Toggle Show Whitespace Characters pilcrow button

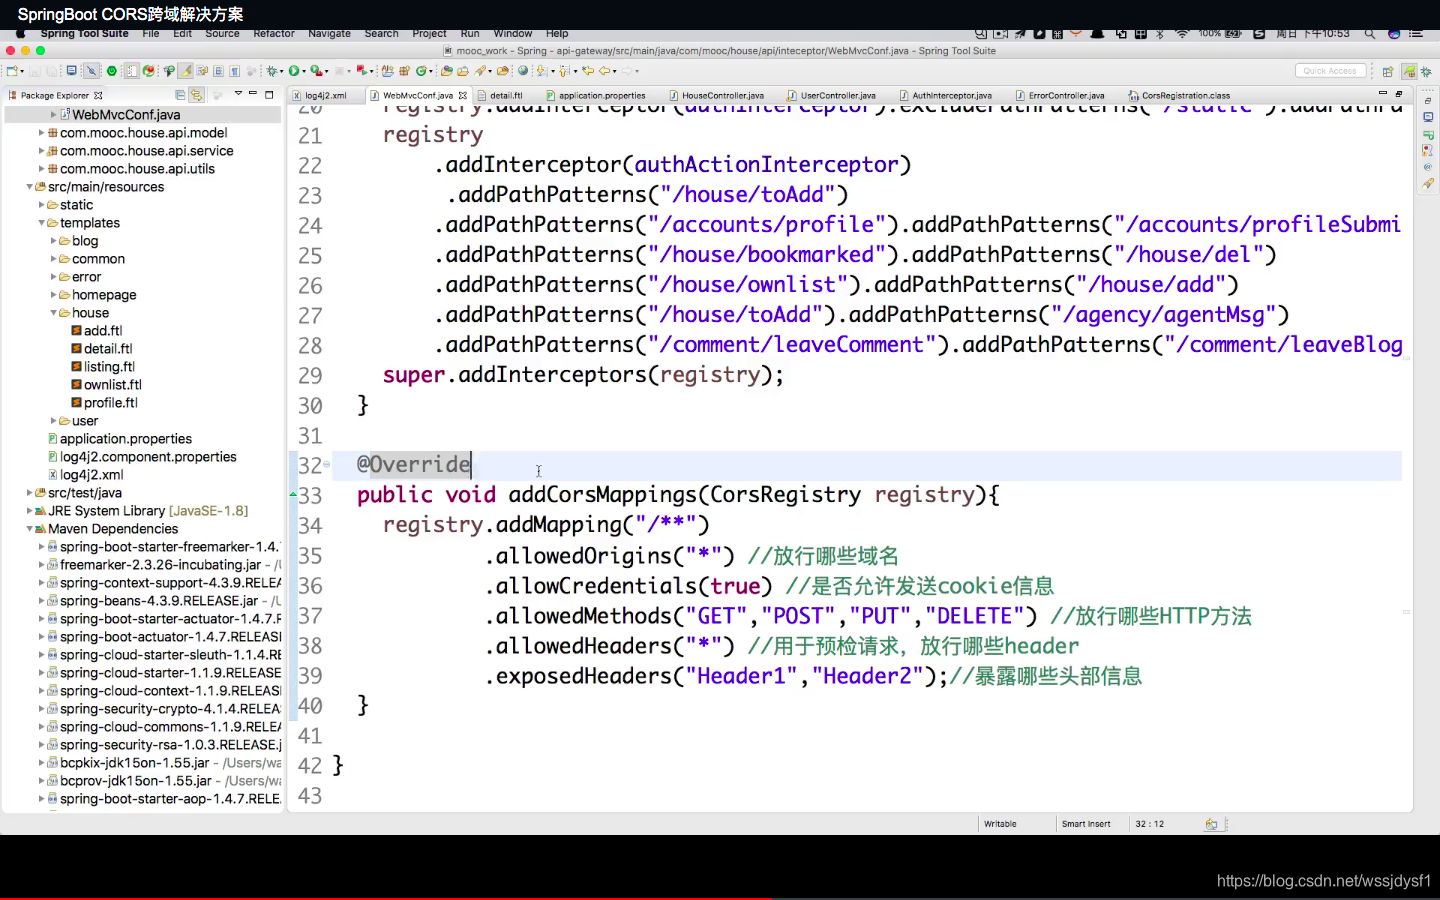tap(234, 71)
